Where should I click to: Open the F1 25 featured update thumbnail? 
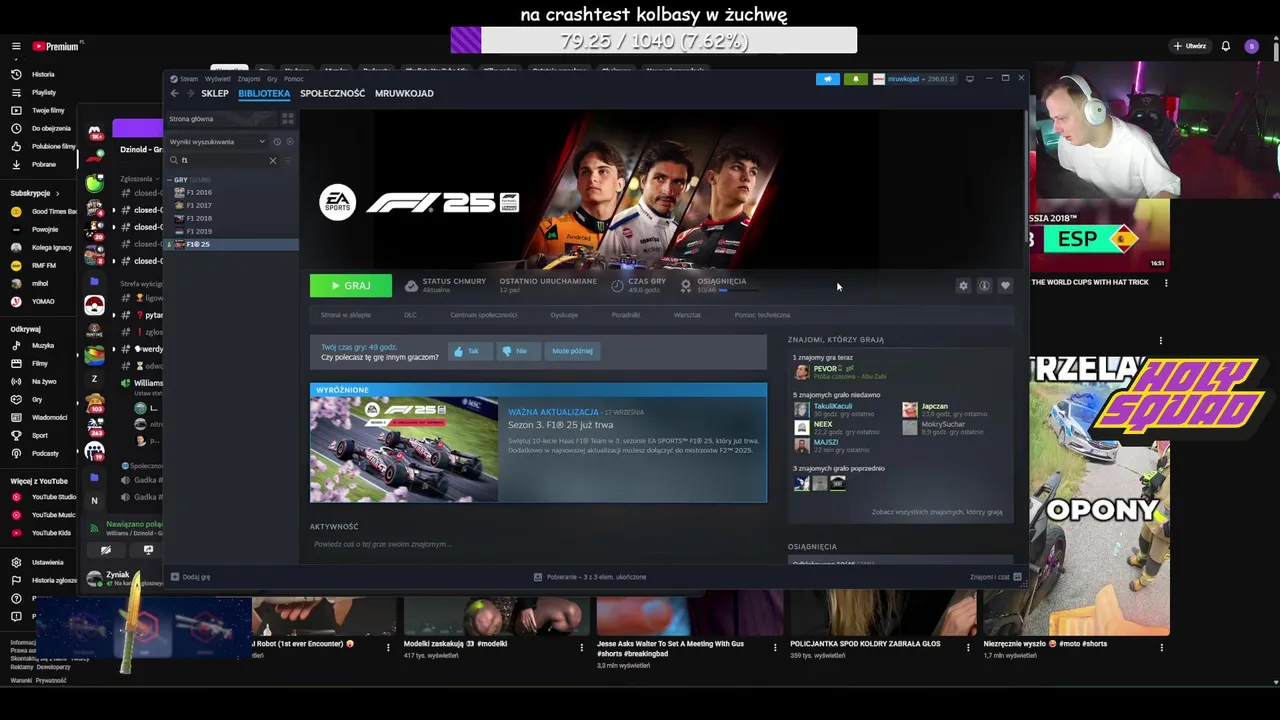[404, 449]
